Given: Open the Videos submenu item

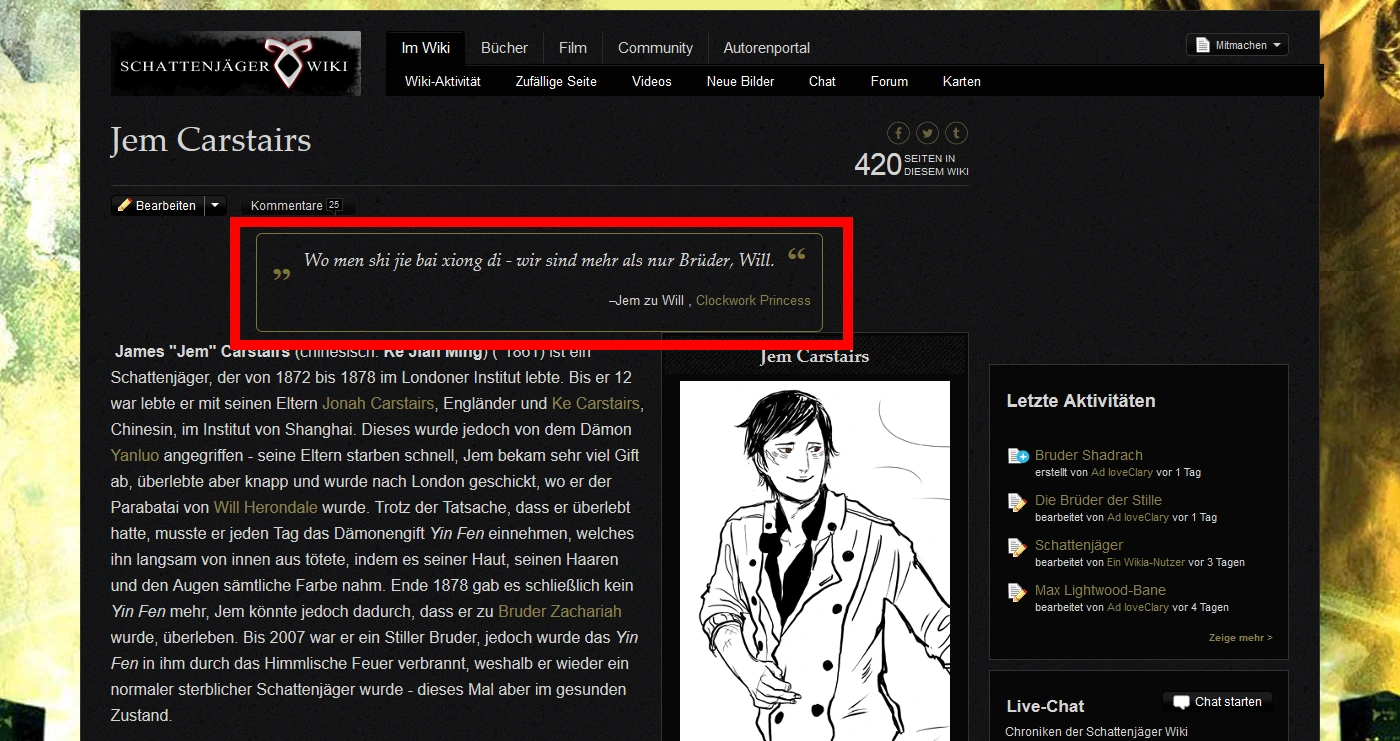Looking at the screenshot, I should [652, 81].
